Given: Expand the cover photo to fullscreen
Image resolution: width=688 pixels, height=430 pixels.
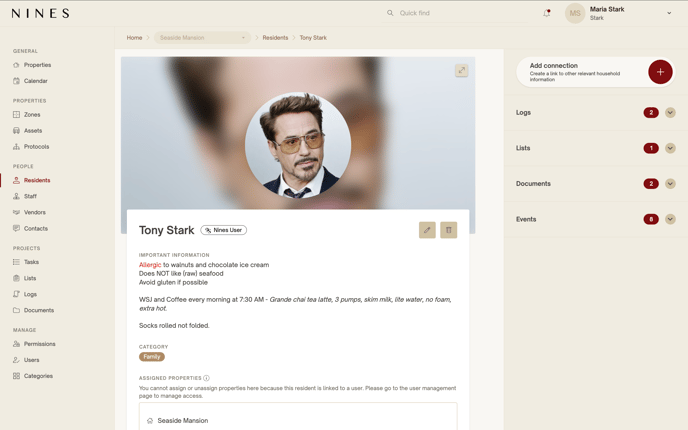Looking at the screenshot, I should [x=462, y=70].
